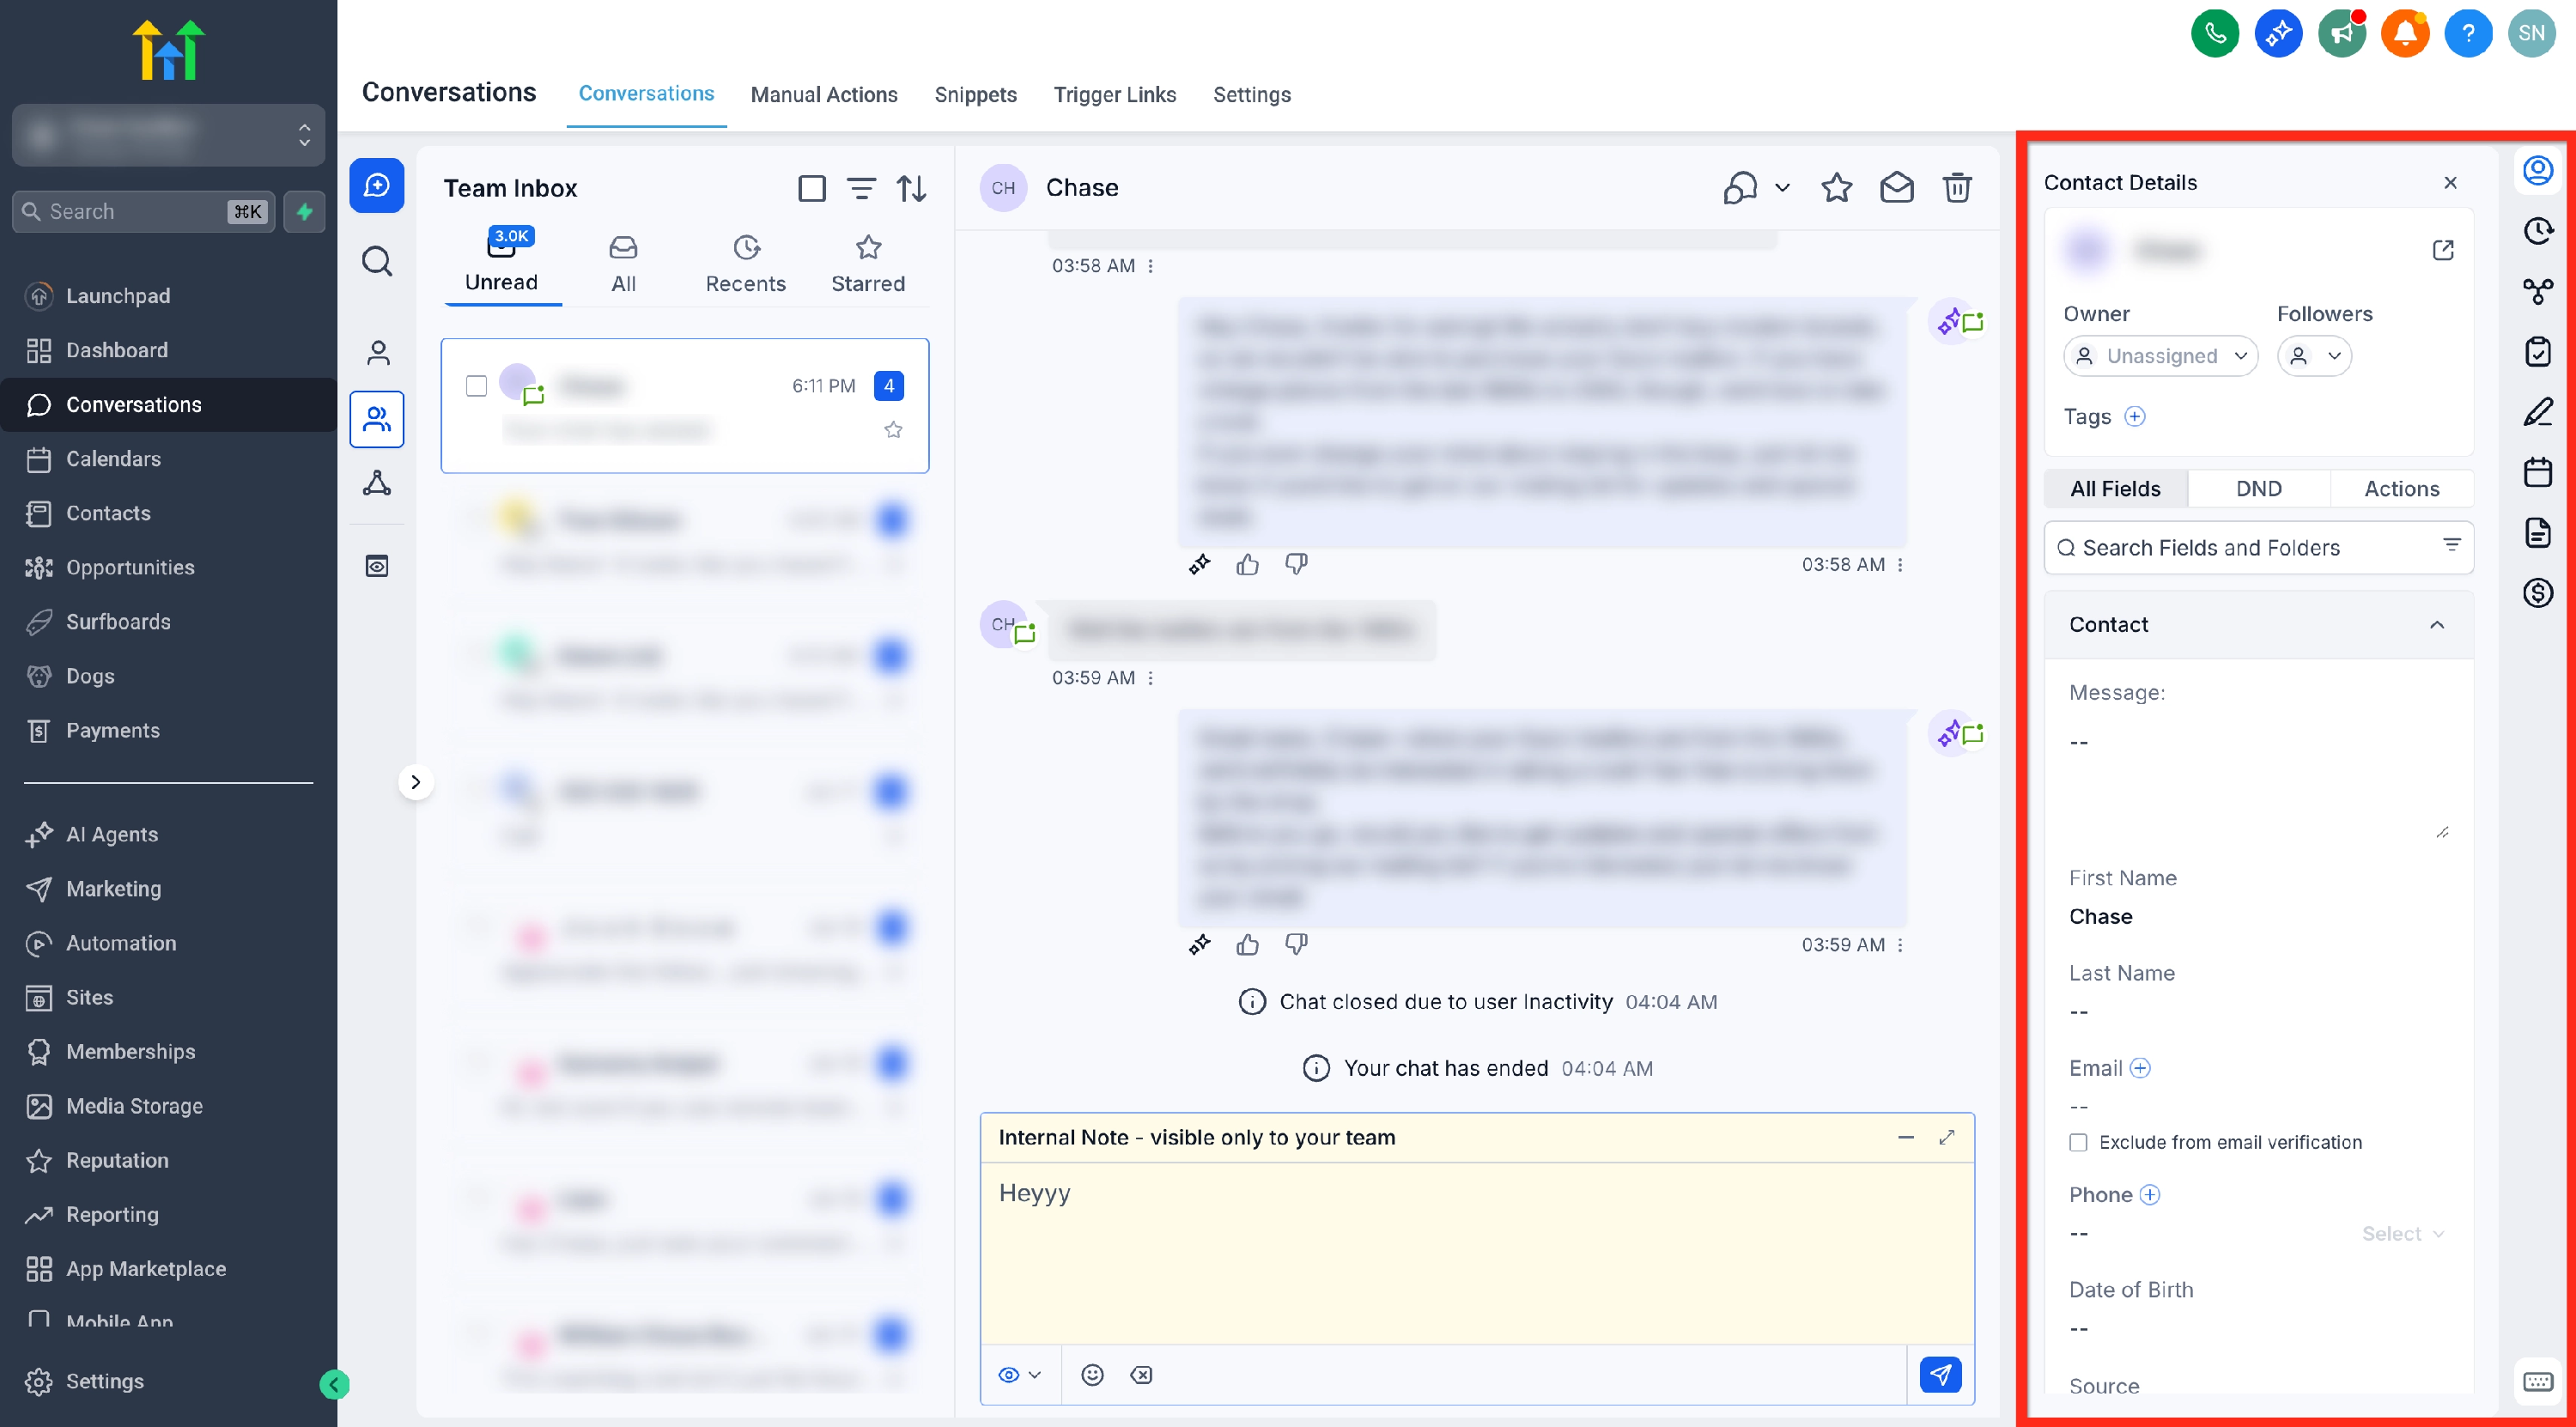The image size is (2576, 1427).
Task: Add a tag with plus button
Action: point(2134,417)
